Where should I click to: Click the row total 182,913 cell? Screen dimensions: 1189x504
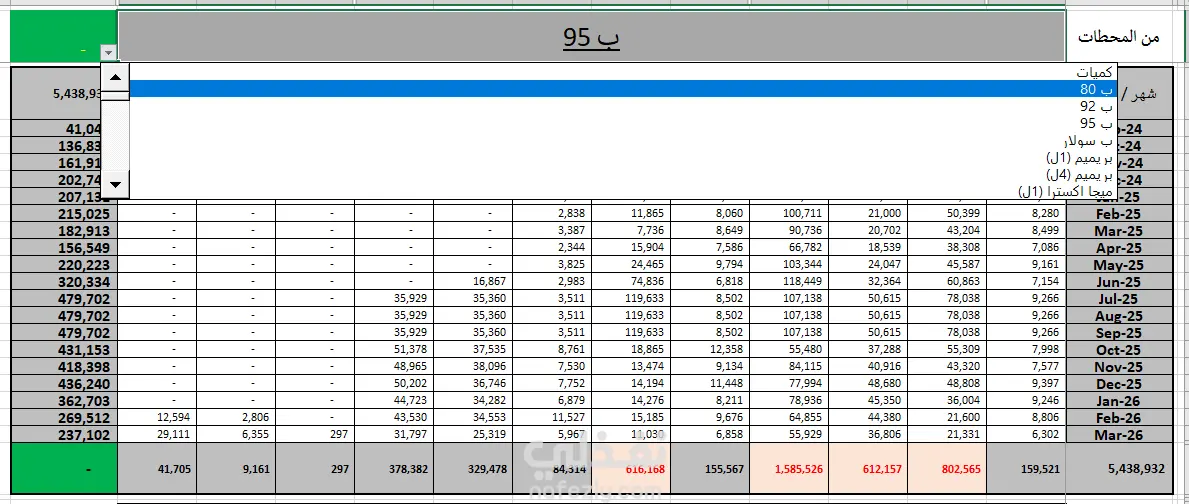coord(64,230)
